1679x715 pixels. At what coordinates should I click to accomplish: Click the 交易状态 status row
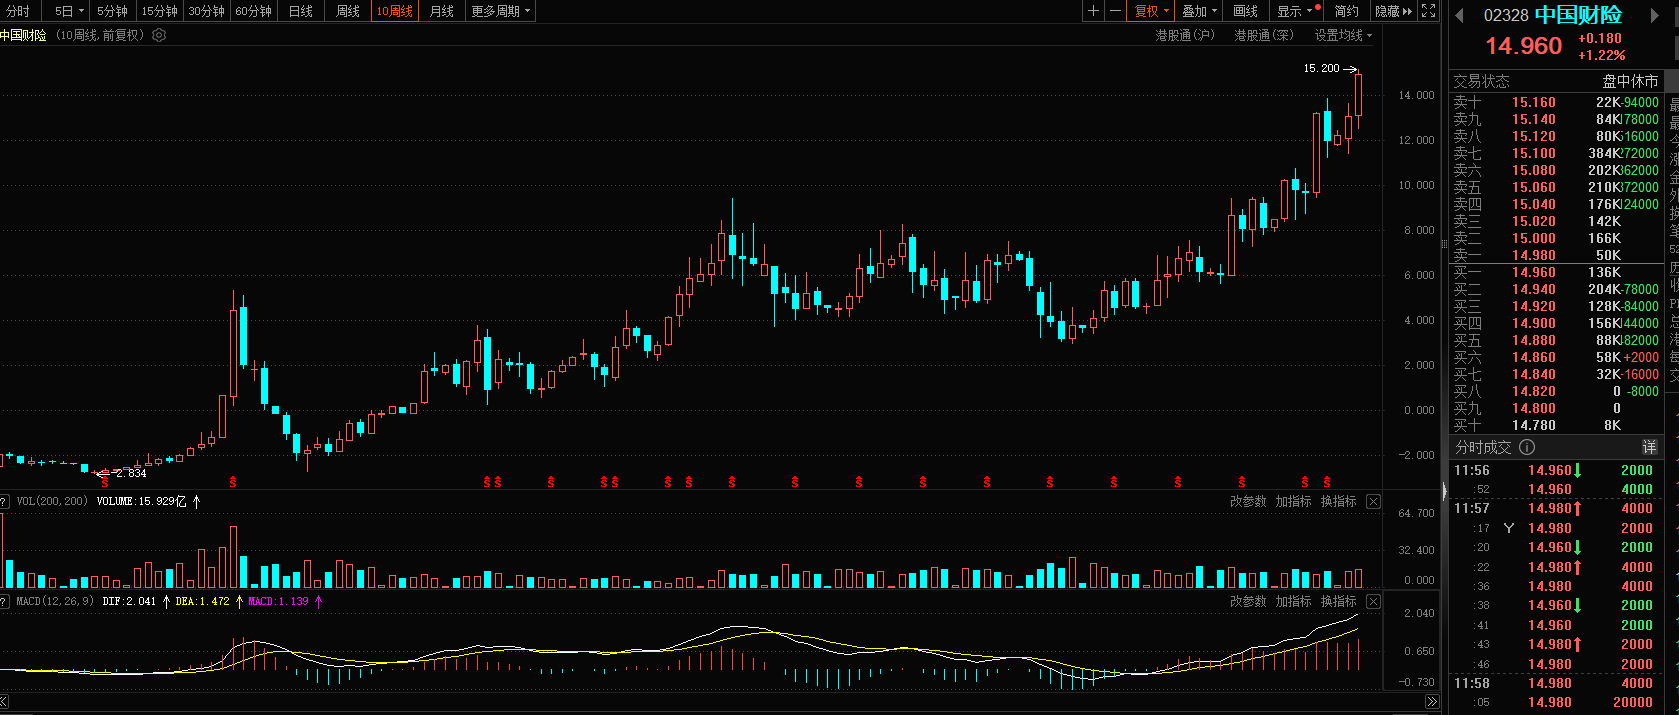pyautogui.click(x=1556, y=81)
